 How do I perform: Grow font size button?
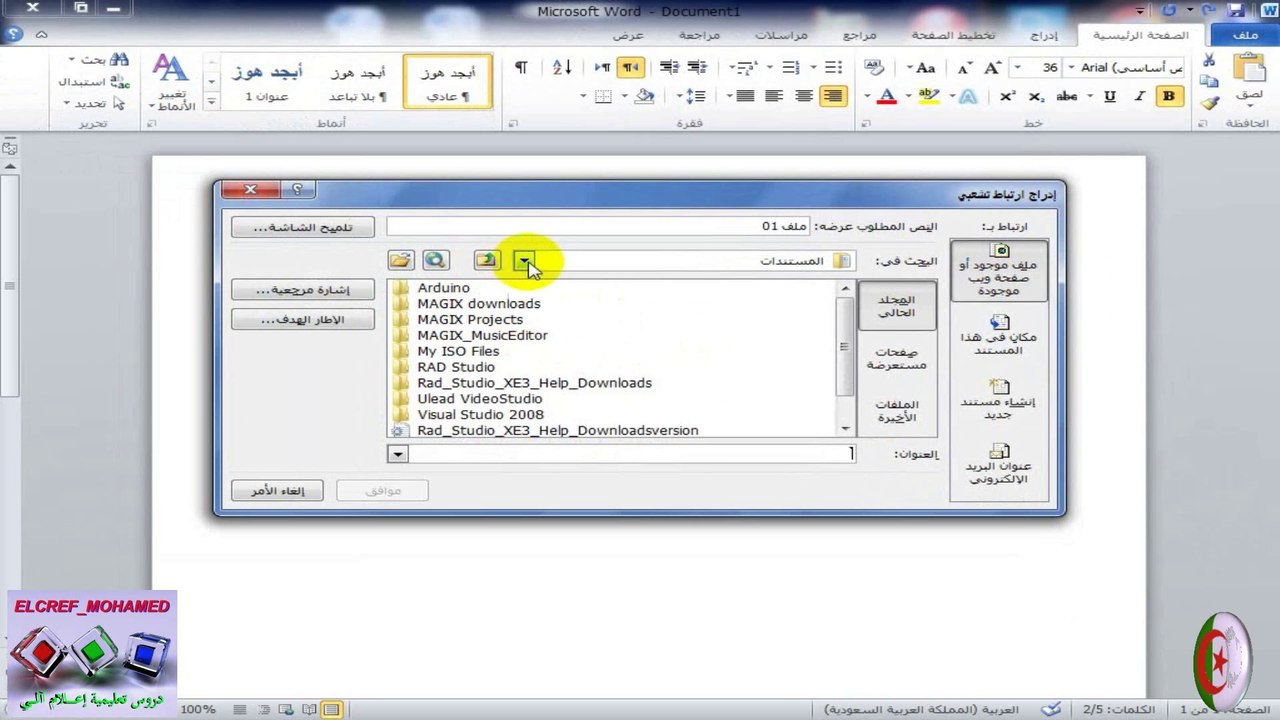[992, 68]
